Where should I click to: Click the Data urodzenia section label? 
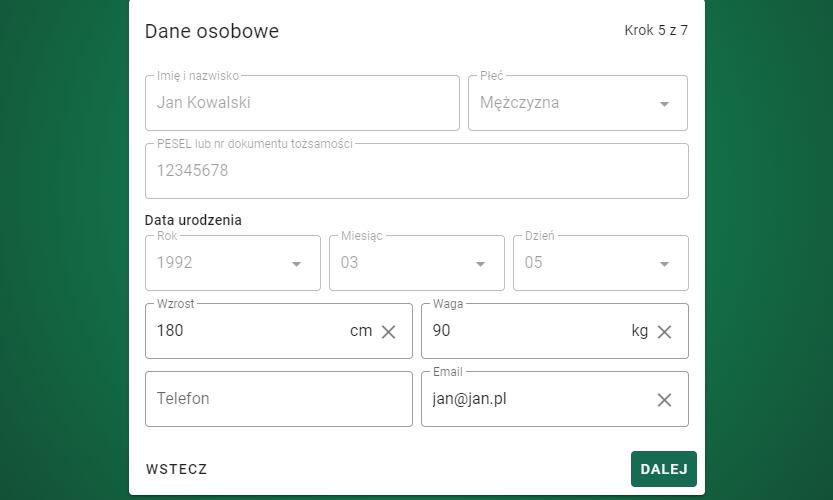[x=194, y=220]
